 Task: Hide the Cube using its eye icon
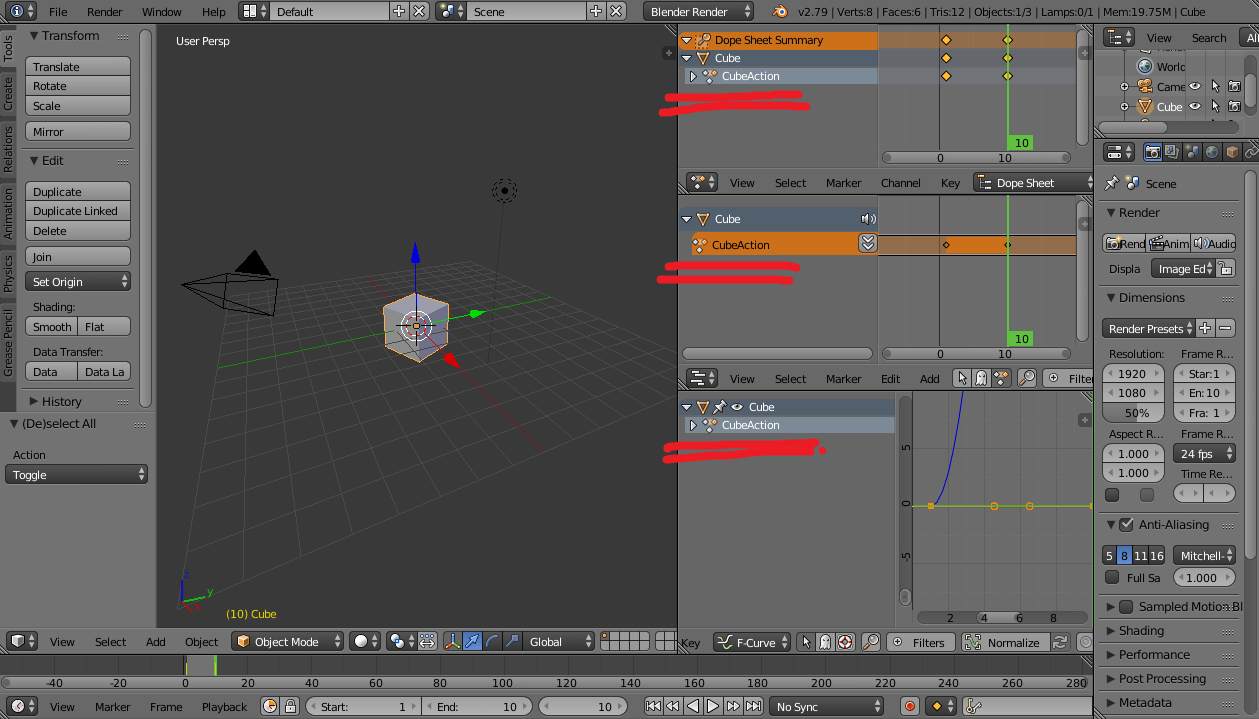(1195, 106)
